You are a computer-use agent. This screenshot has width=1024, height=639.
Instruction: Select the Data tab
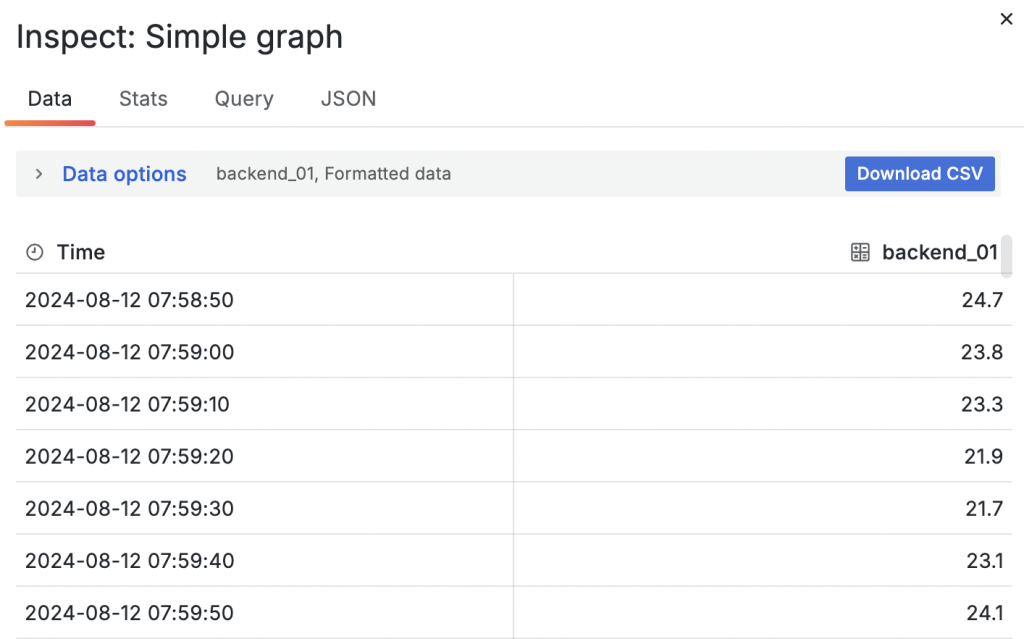pos(50,99)
